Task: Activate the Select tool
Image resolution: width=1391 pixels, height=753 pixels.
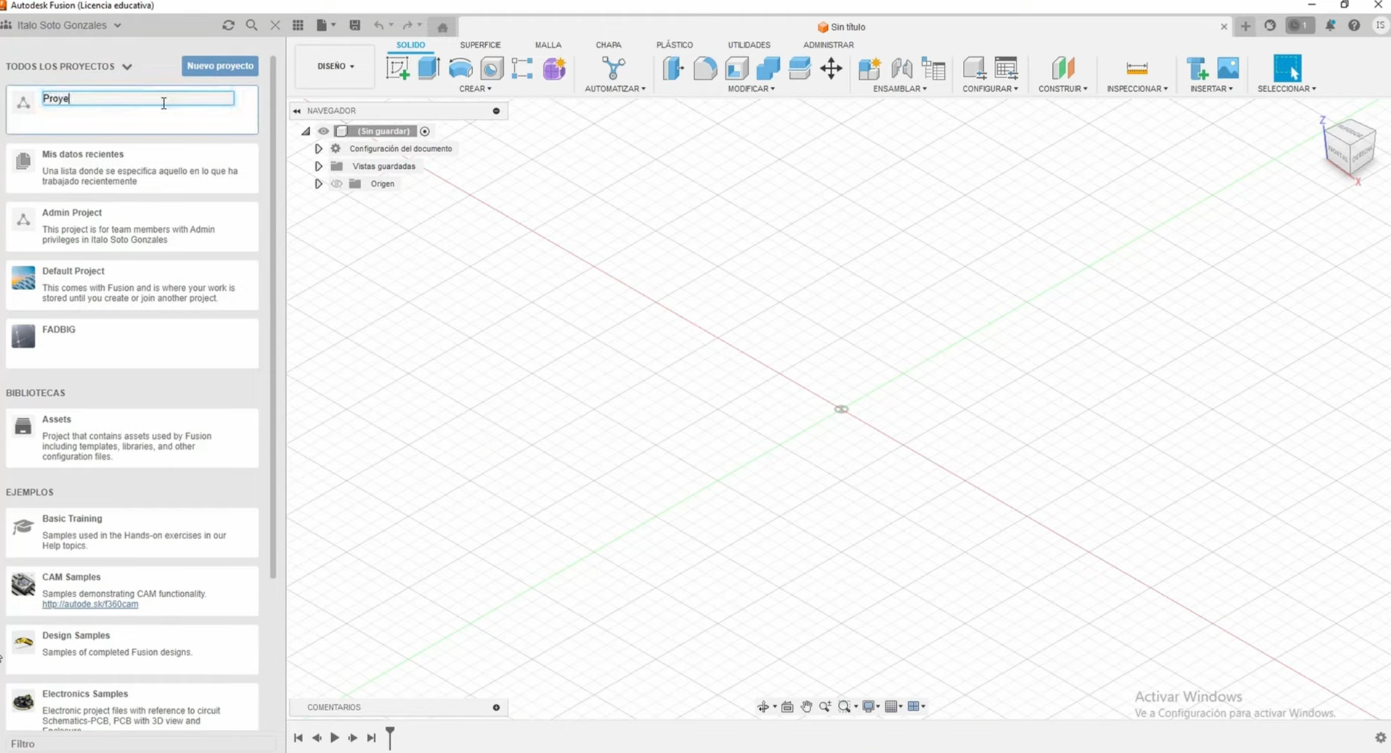Action: pyautogui.click(x=1287, y=68)
